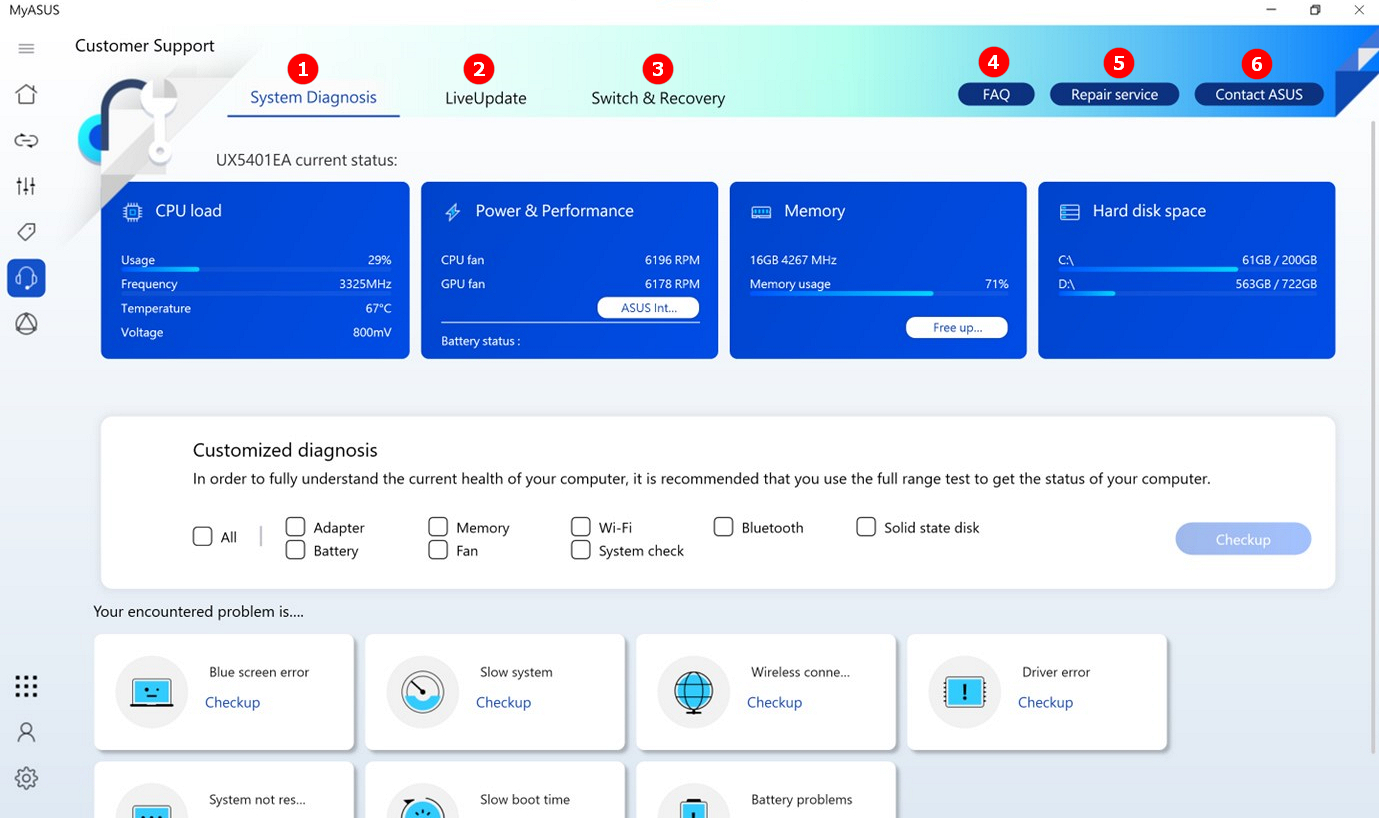
Task: Click the Memory module icon
Action: [x=761, y=212]
